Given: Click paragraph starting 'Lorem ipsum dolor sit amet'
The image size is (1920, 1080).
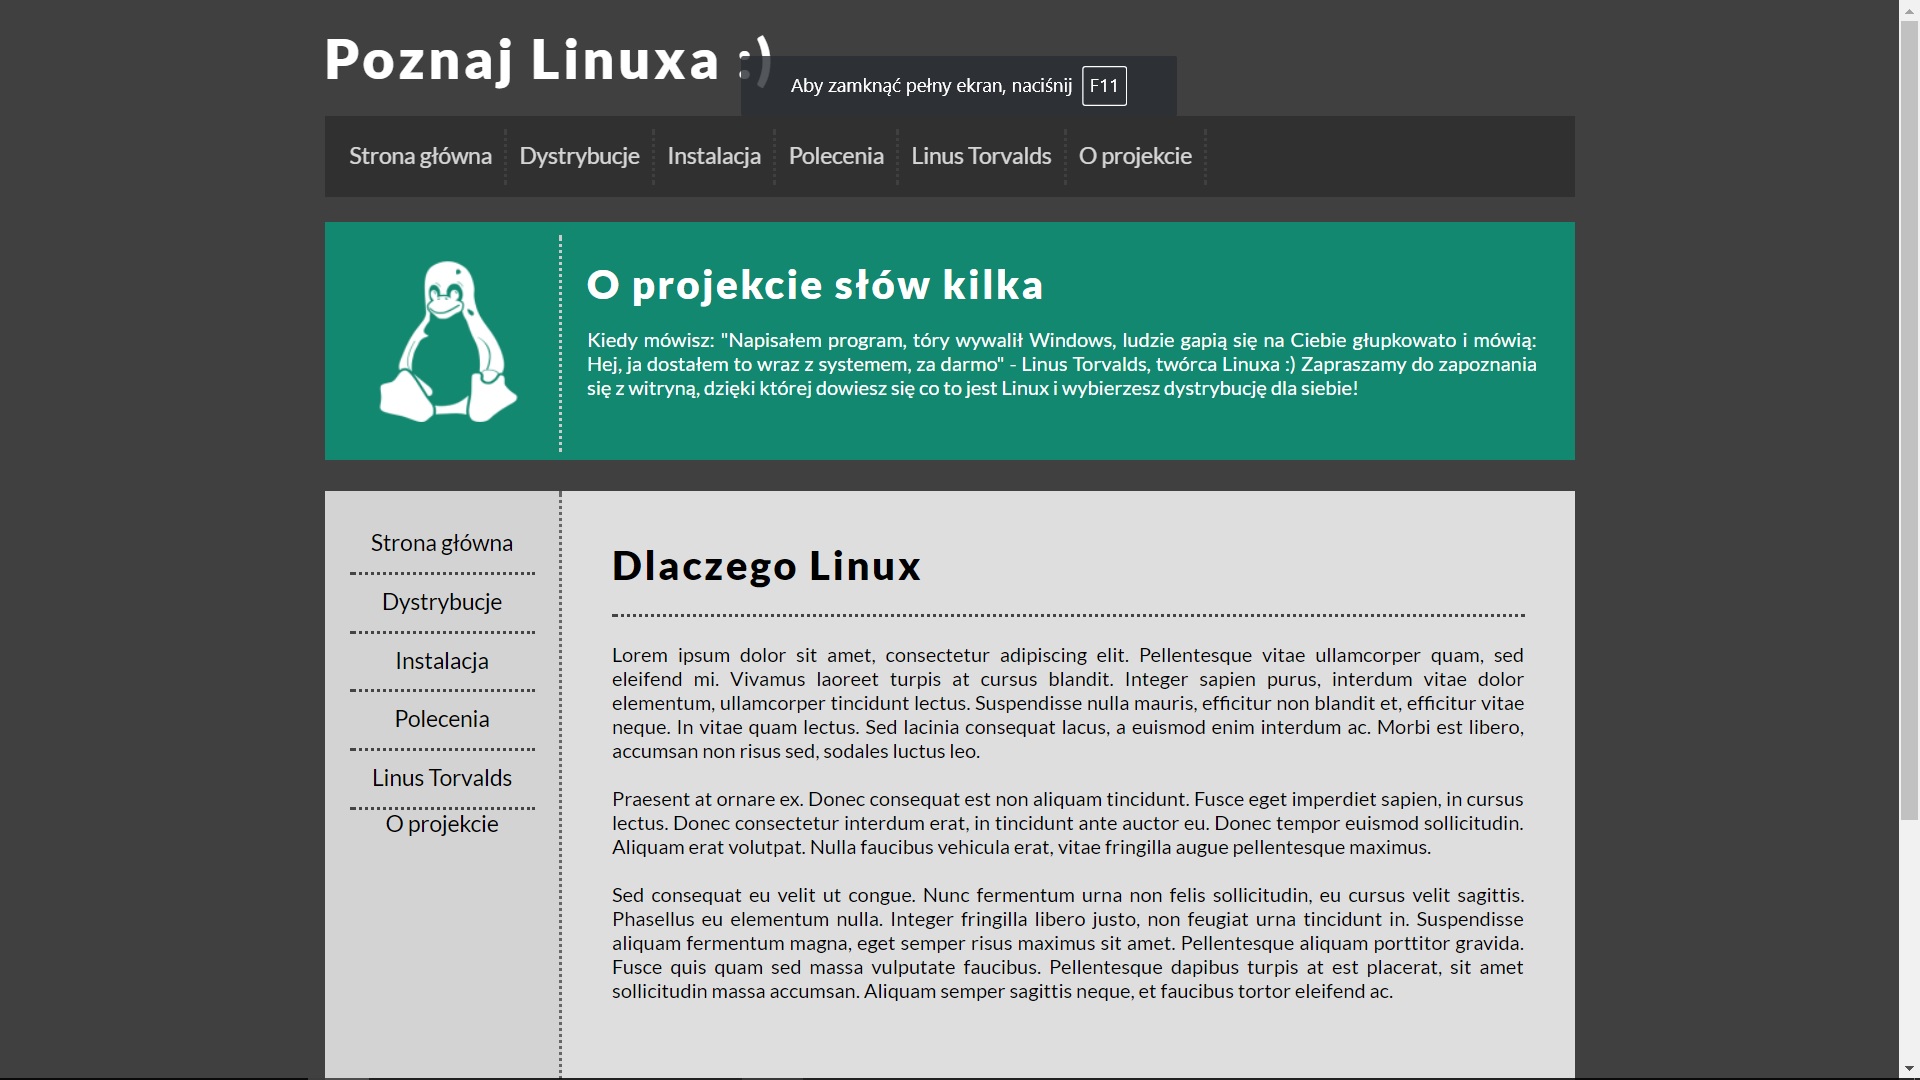Looking at the screenshot, I should [x=1068, y=703].
